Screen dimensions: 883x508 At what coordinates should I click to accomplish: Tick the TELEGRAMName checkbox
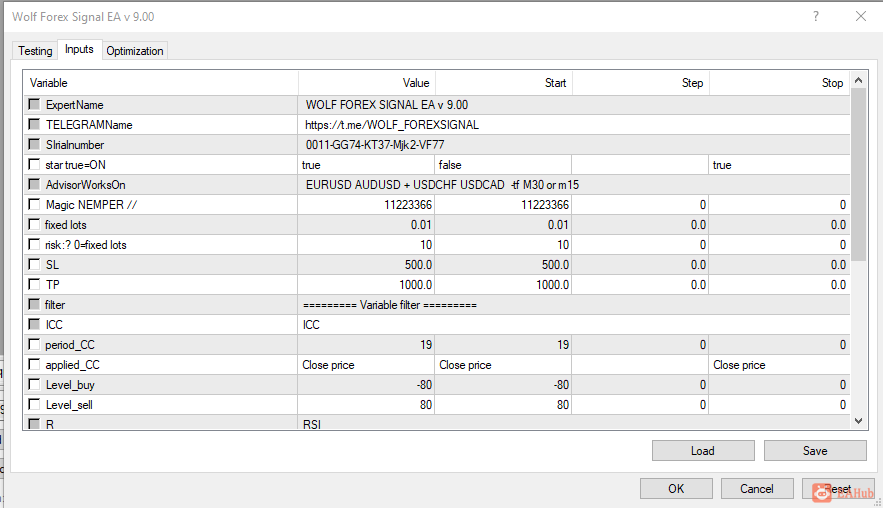click(x=34, y=124)
